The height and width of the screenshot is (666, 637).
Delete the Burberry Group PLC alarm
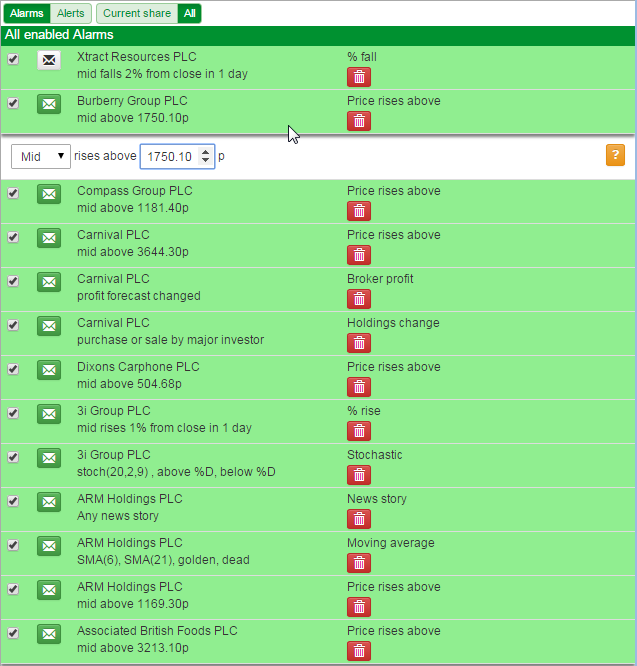tap(359, 121)
